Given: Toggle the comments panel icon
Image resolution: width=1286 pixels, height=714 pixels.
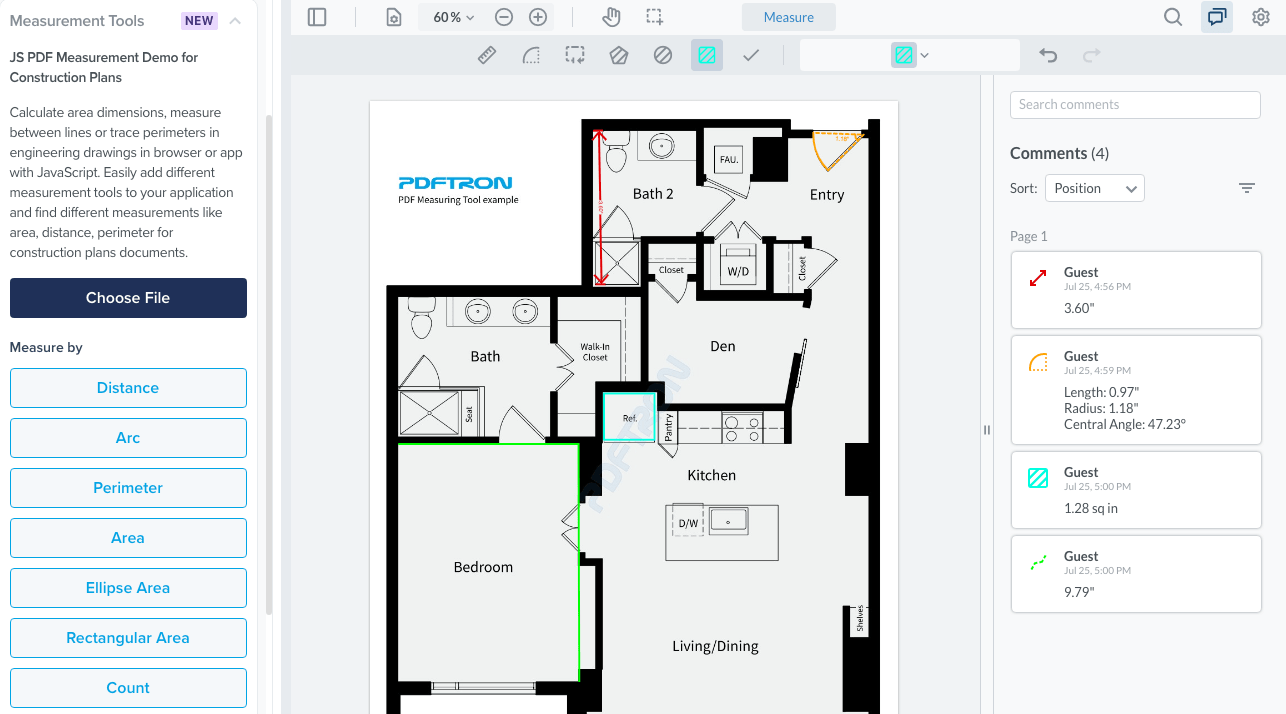Looking at the screenshot, I should point(1216,17).
